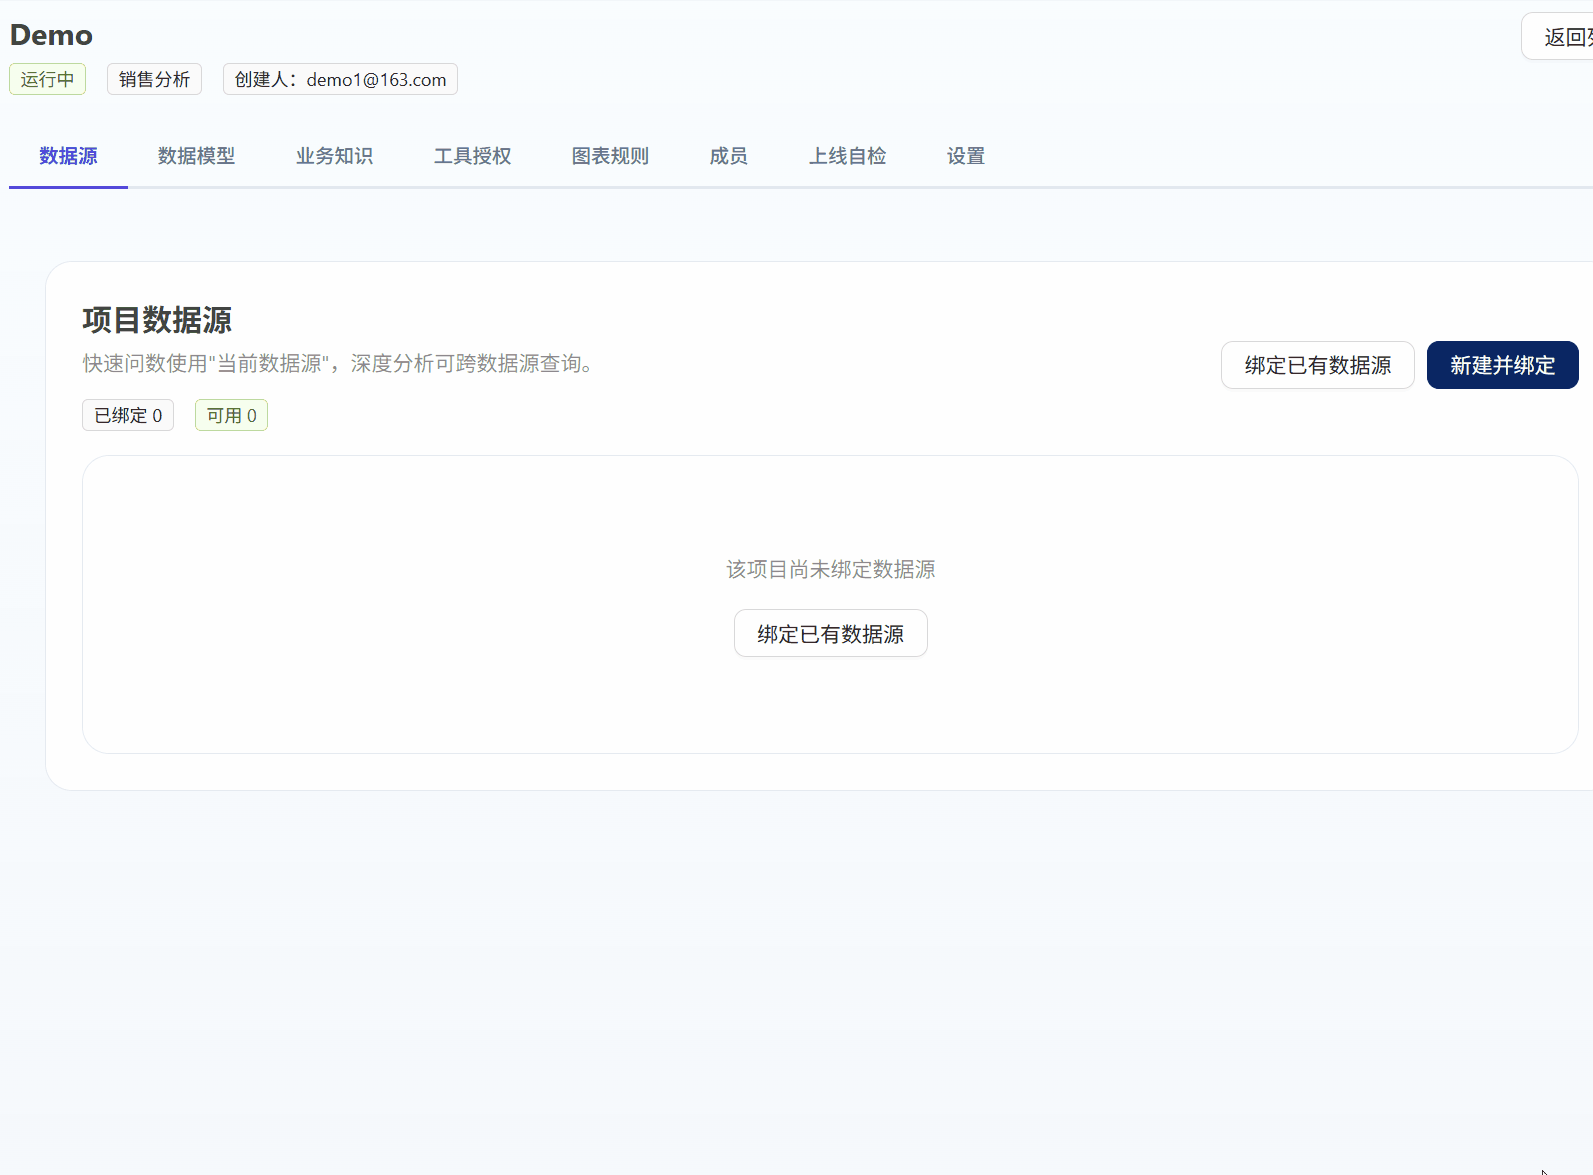Click the 可用 0 badge
This screenshot has height=1175, width=1593.
coord(231,415)
